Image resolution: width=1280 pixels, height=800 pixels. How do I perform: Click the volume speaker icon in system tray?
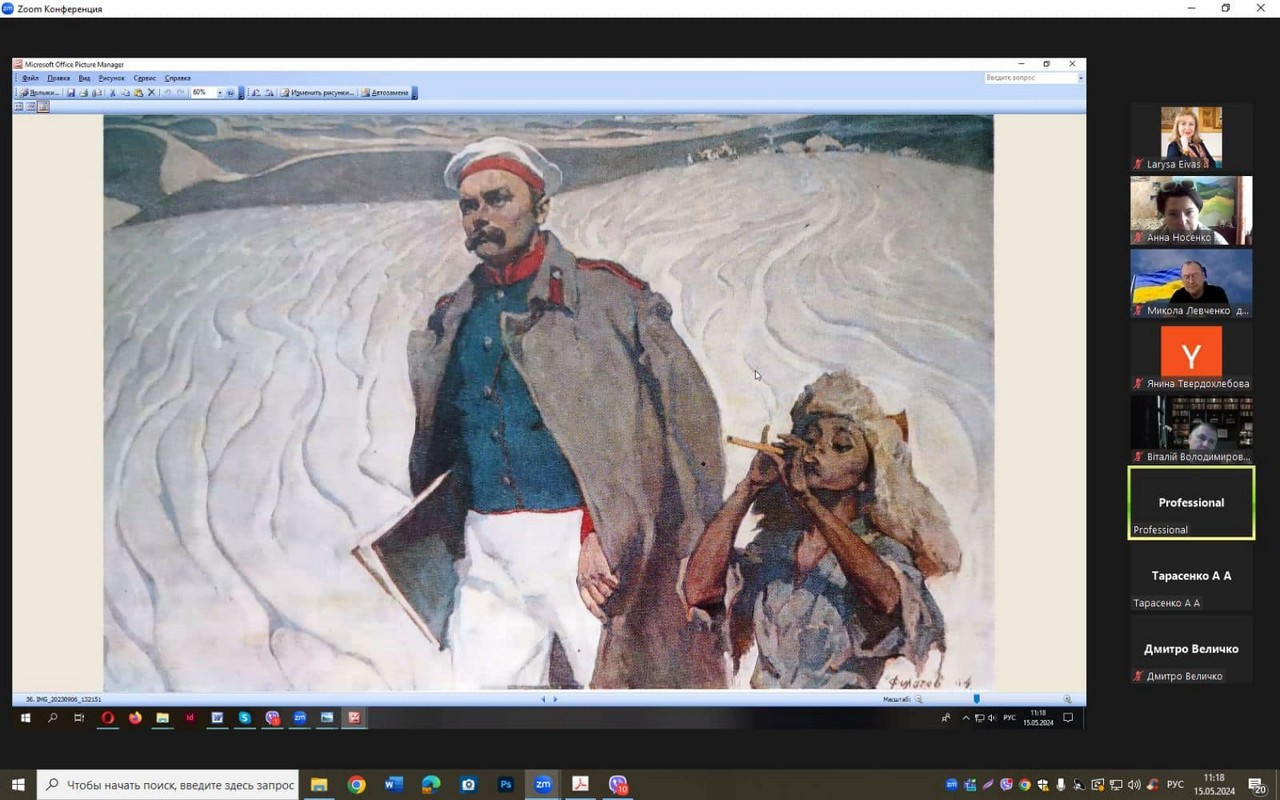click(x=1133, y=785)
